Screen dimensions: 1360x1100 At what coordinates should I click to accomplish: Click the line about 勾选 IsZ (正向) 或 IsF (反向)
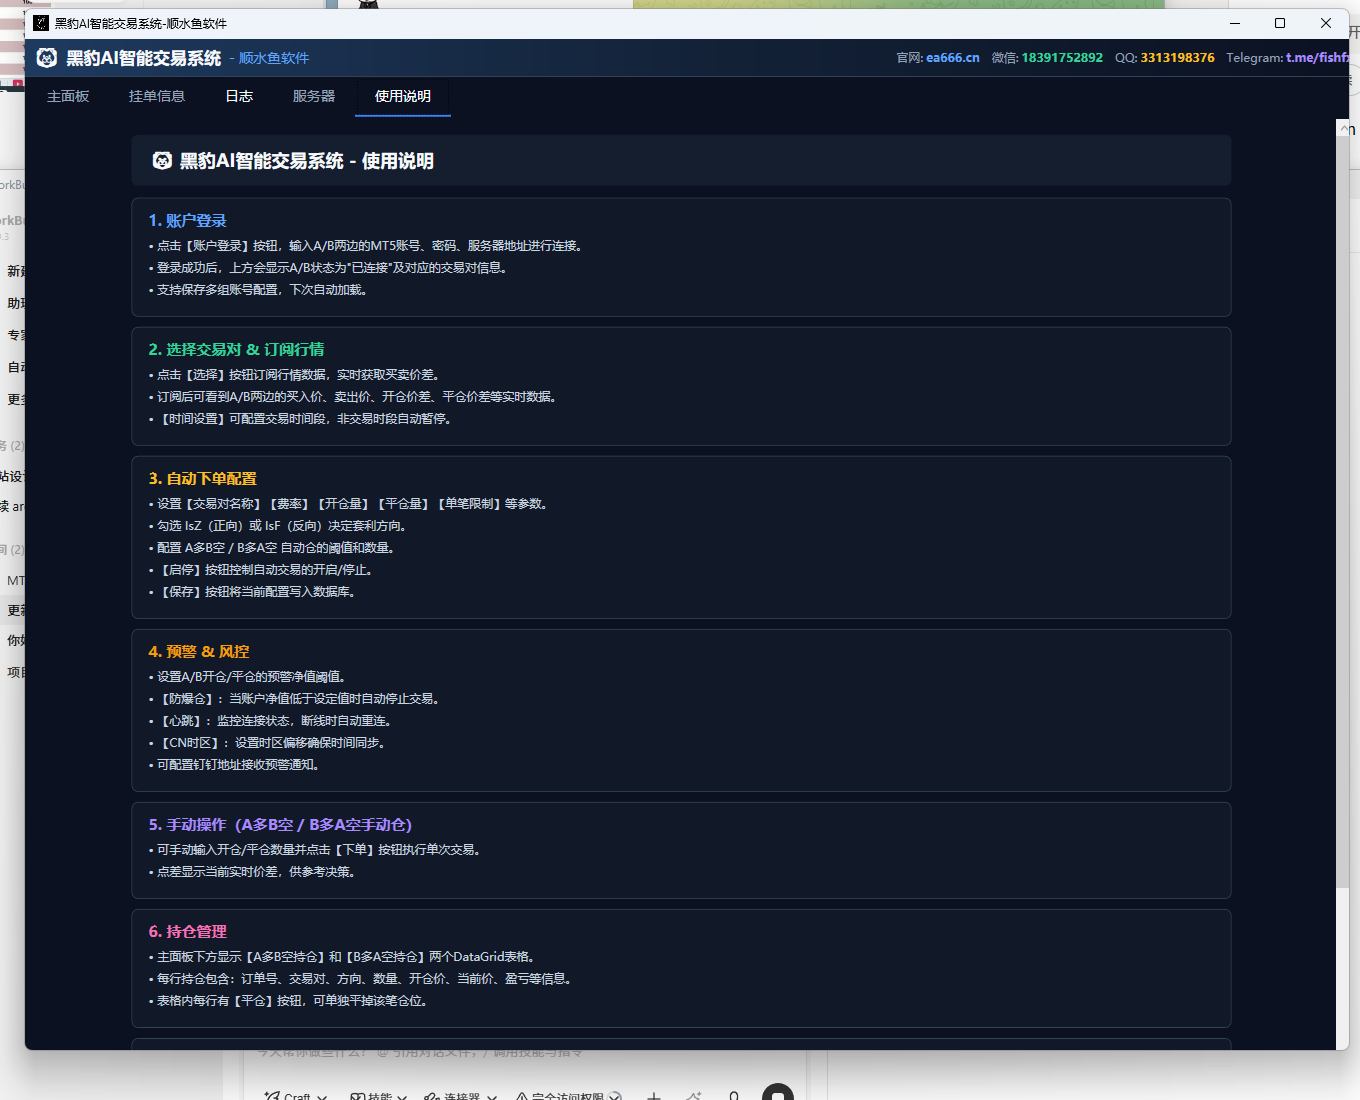[279, 526]
